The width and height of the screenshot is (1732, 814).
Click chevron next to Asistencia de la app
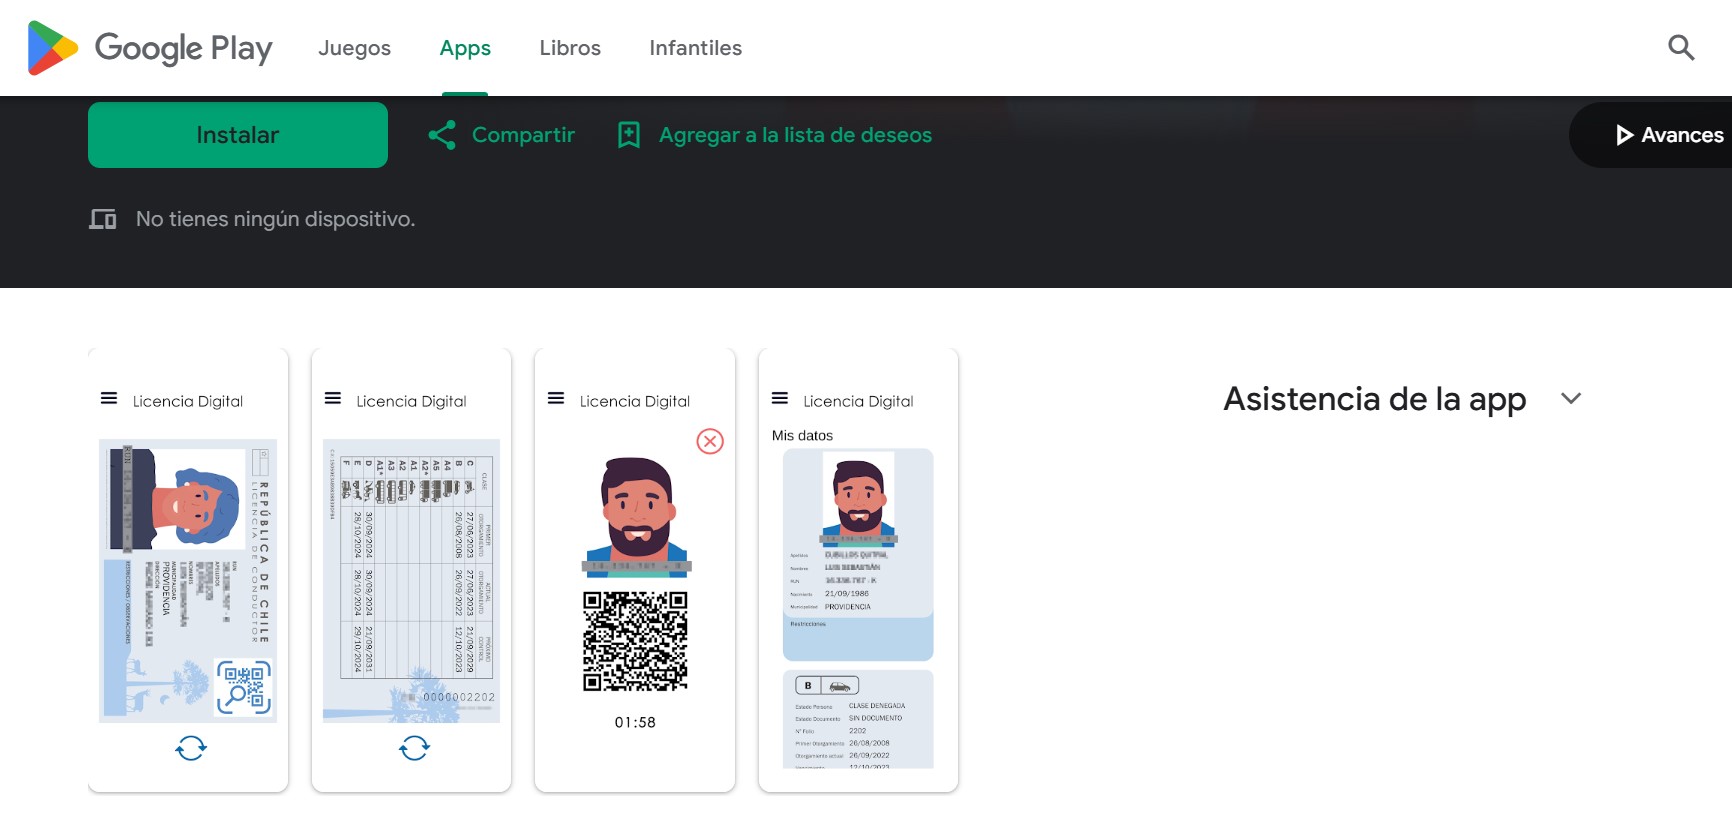coord(1571,399)
